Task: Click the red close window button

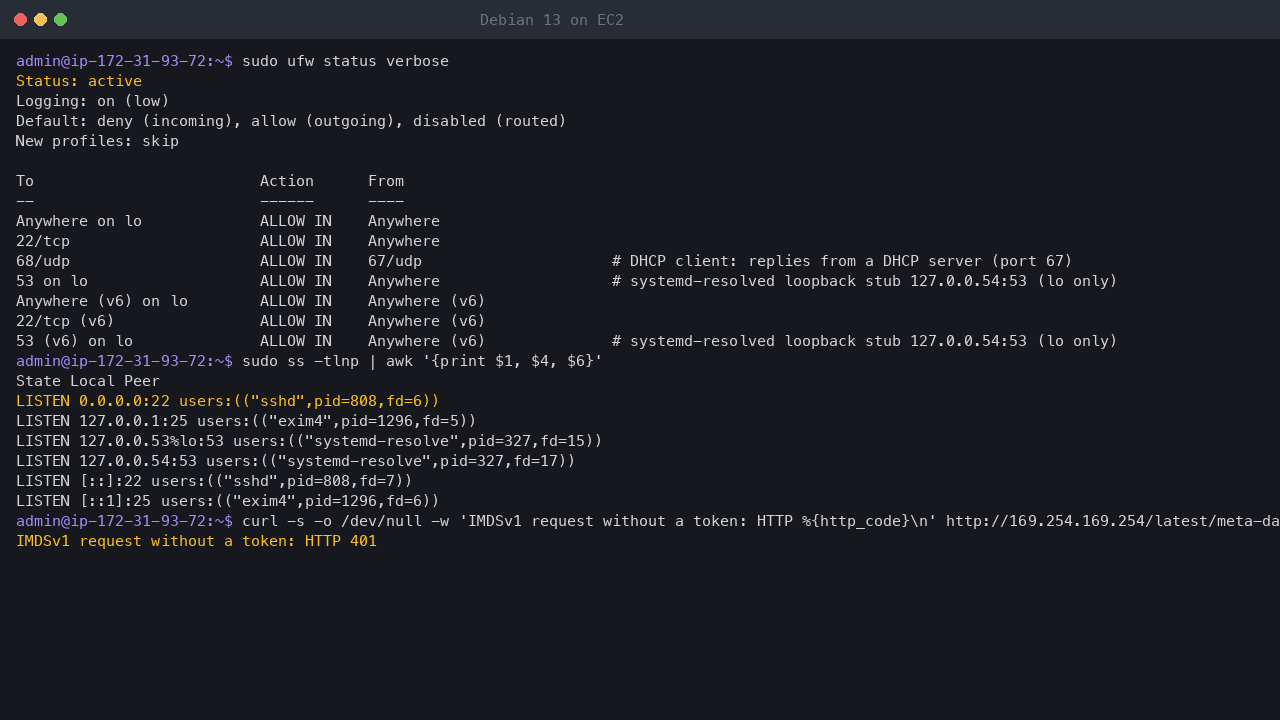Action: tap(20, 20)
